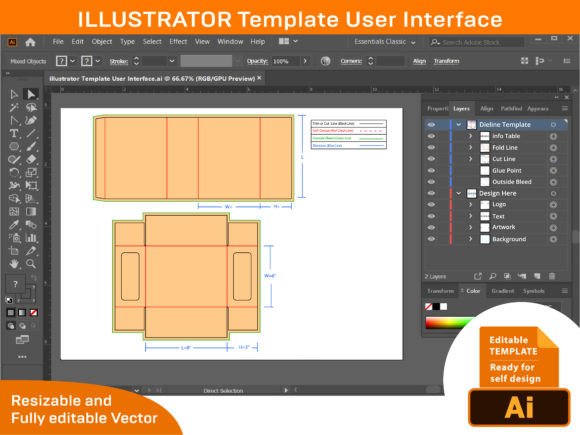Open the Recolor Artwork globe icon
The width and height of the screenshot is (580, 435).
tap(326, 61)
